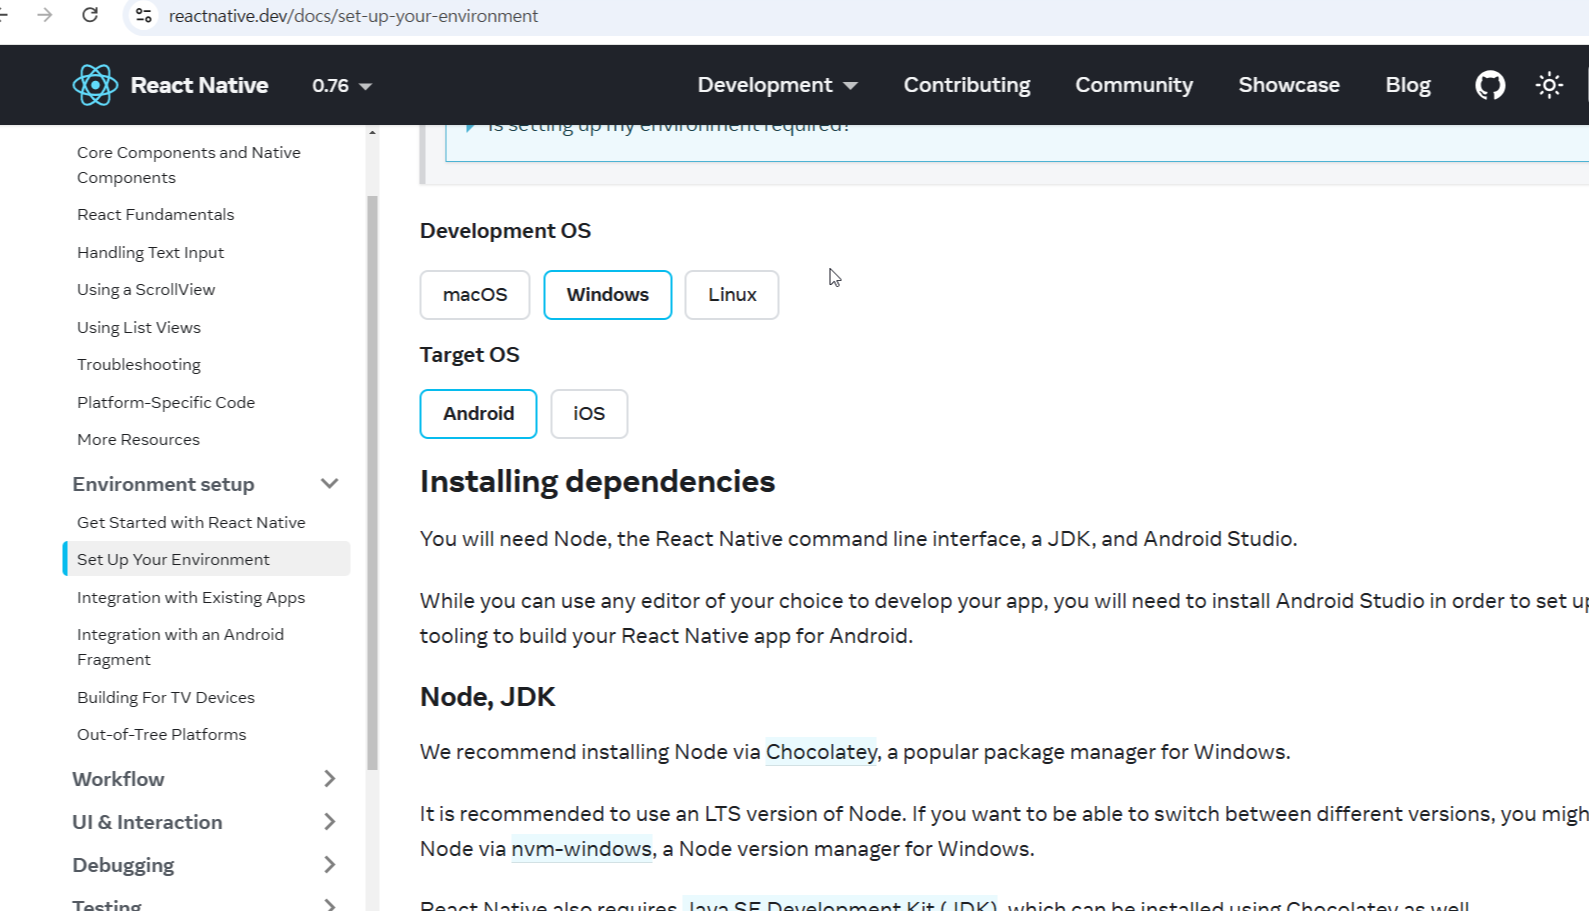Click sidebar scroll-up arrow

[372, 132]
